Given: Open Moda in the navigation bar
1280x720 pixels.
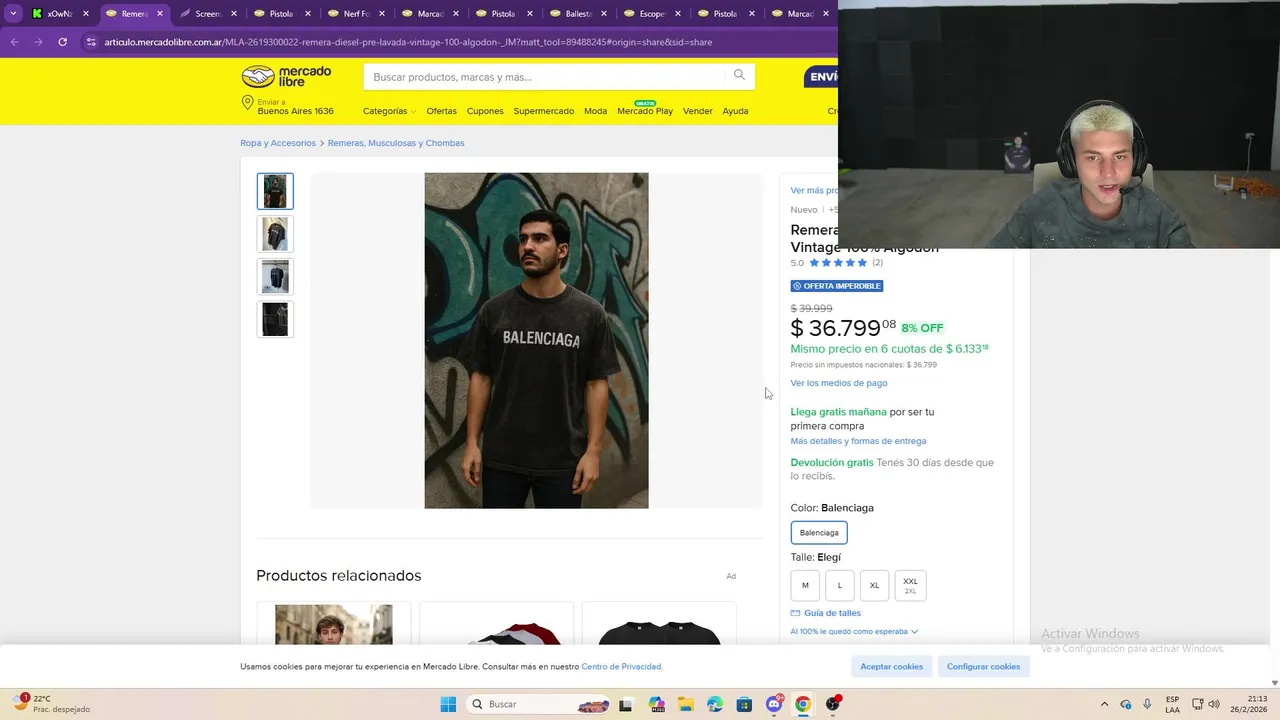Looking at the screenshot, I should (595, 111).
